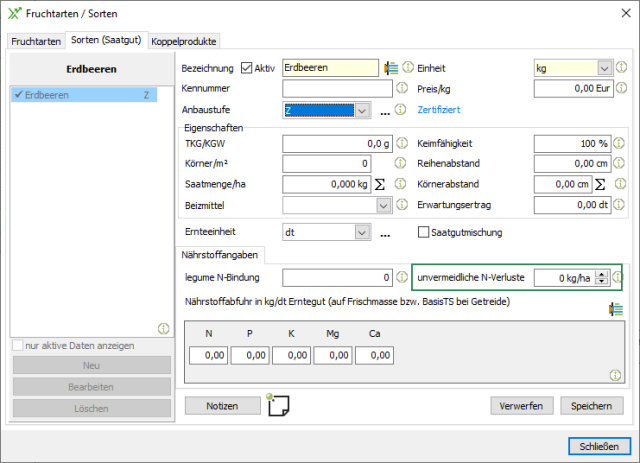The image size is (640, 463).
Task: Increase unvermeidliche N-Verluste with spinner up arrow
Action: click(x=600, y=273)
